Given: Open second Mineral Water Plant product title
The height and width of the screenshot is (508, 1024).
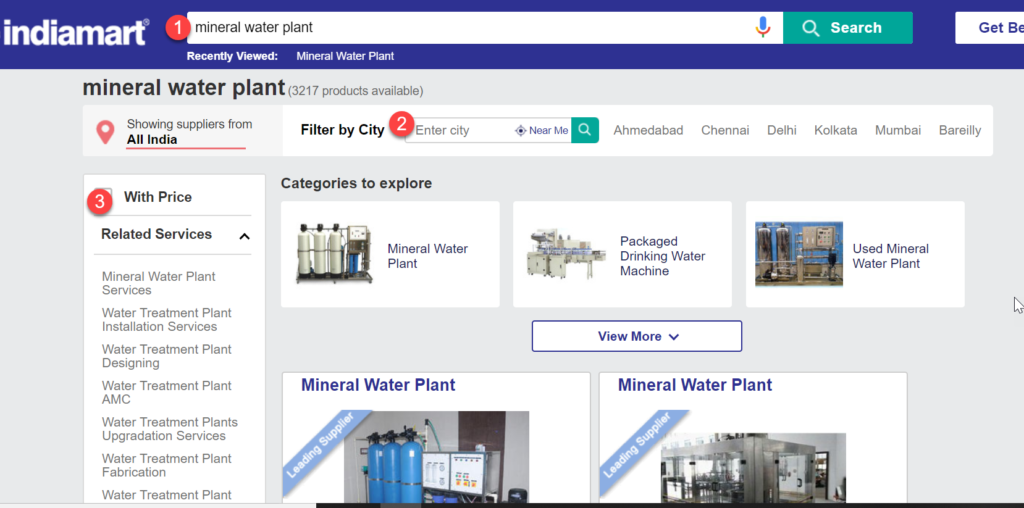Looking at the screenshot, I should 695,385.
